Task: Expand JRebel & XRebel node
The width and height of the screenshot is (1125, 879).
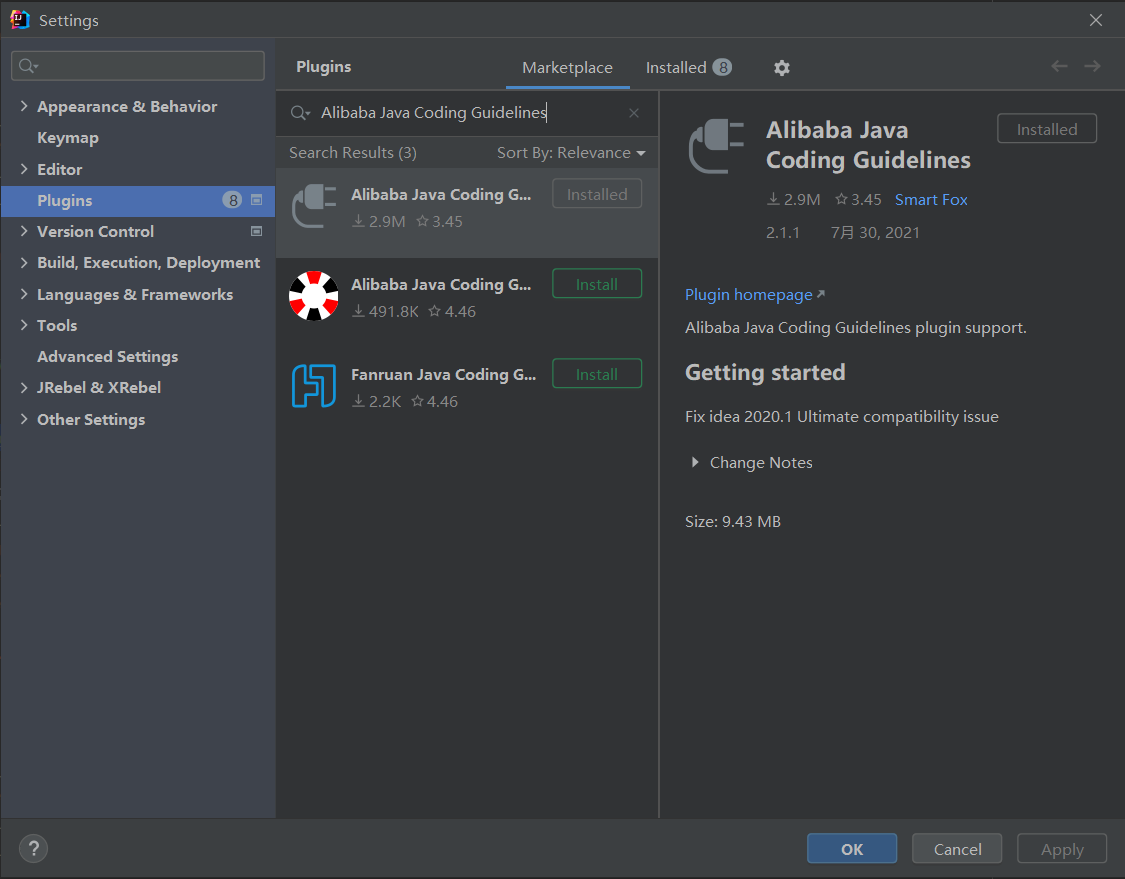Action: pos(24,387)
